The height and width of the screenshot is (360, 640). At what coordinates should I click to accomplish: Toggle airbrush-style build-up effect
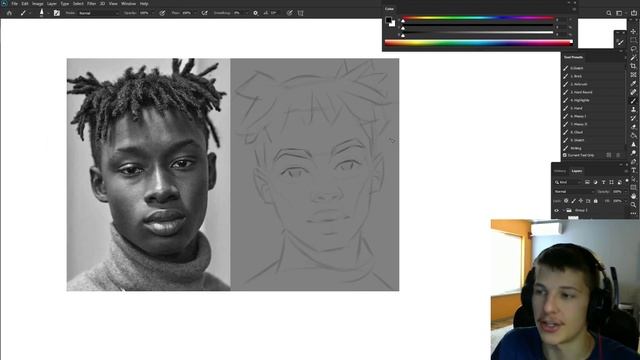(x=204, y=13)
